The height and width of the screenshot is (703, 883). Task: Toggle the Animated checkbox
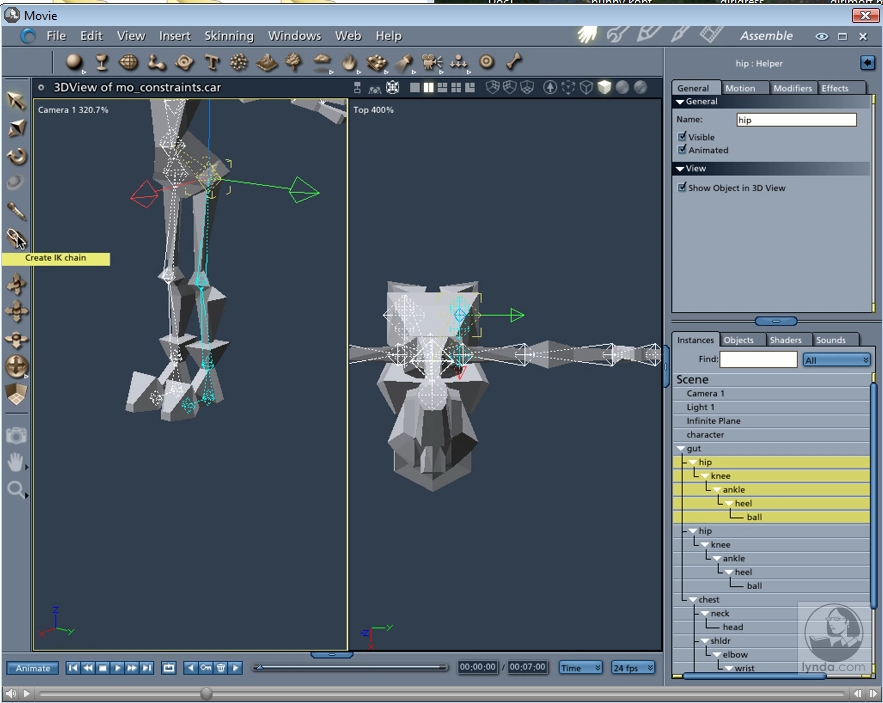click(683, 150)
